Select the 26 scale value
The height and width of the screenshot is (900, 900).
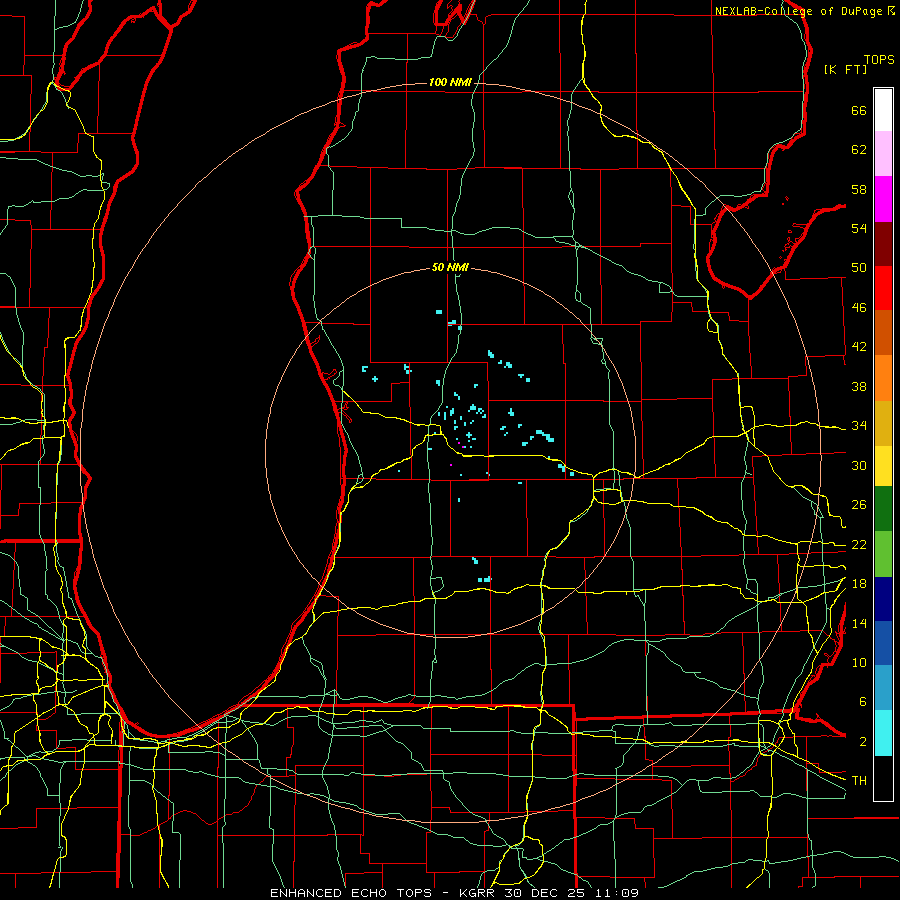tap(859, 505)
